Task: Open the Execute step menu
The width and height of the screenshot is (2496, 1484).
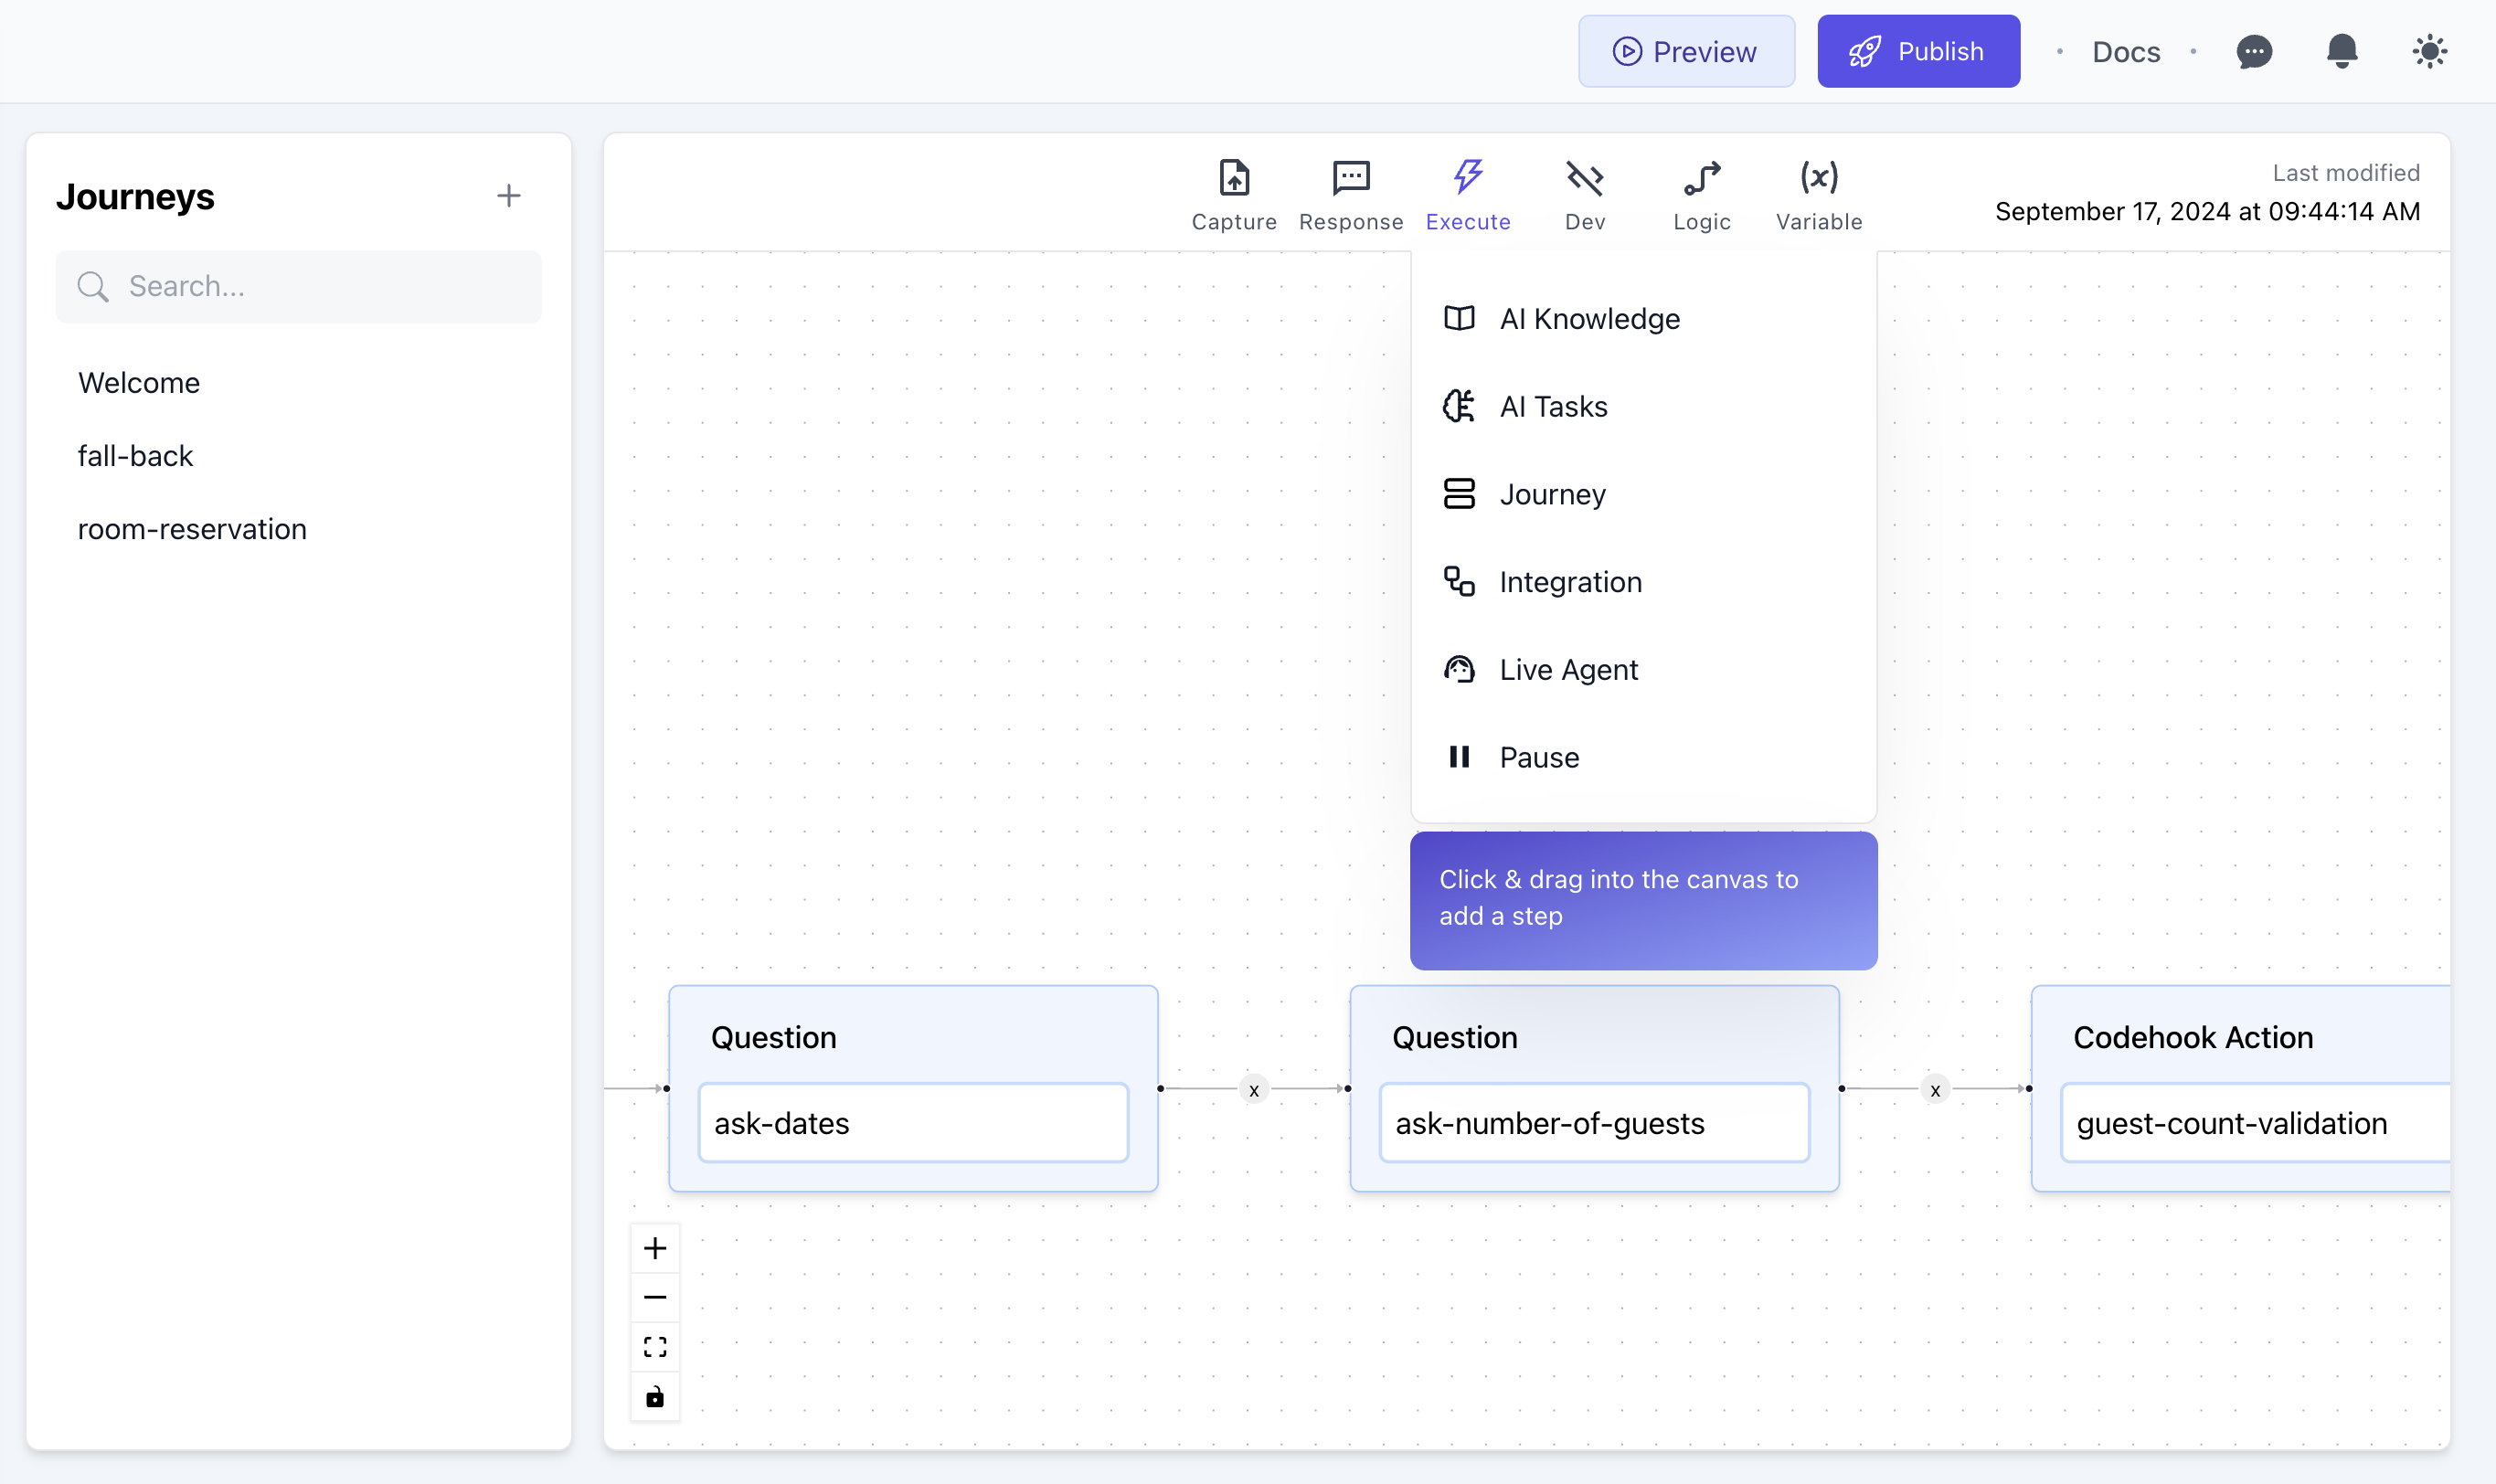Action: click(1467, 193)
